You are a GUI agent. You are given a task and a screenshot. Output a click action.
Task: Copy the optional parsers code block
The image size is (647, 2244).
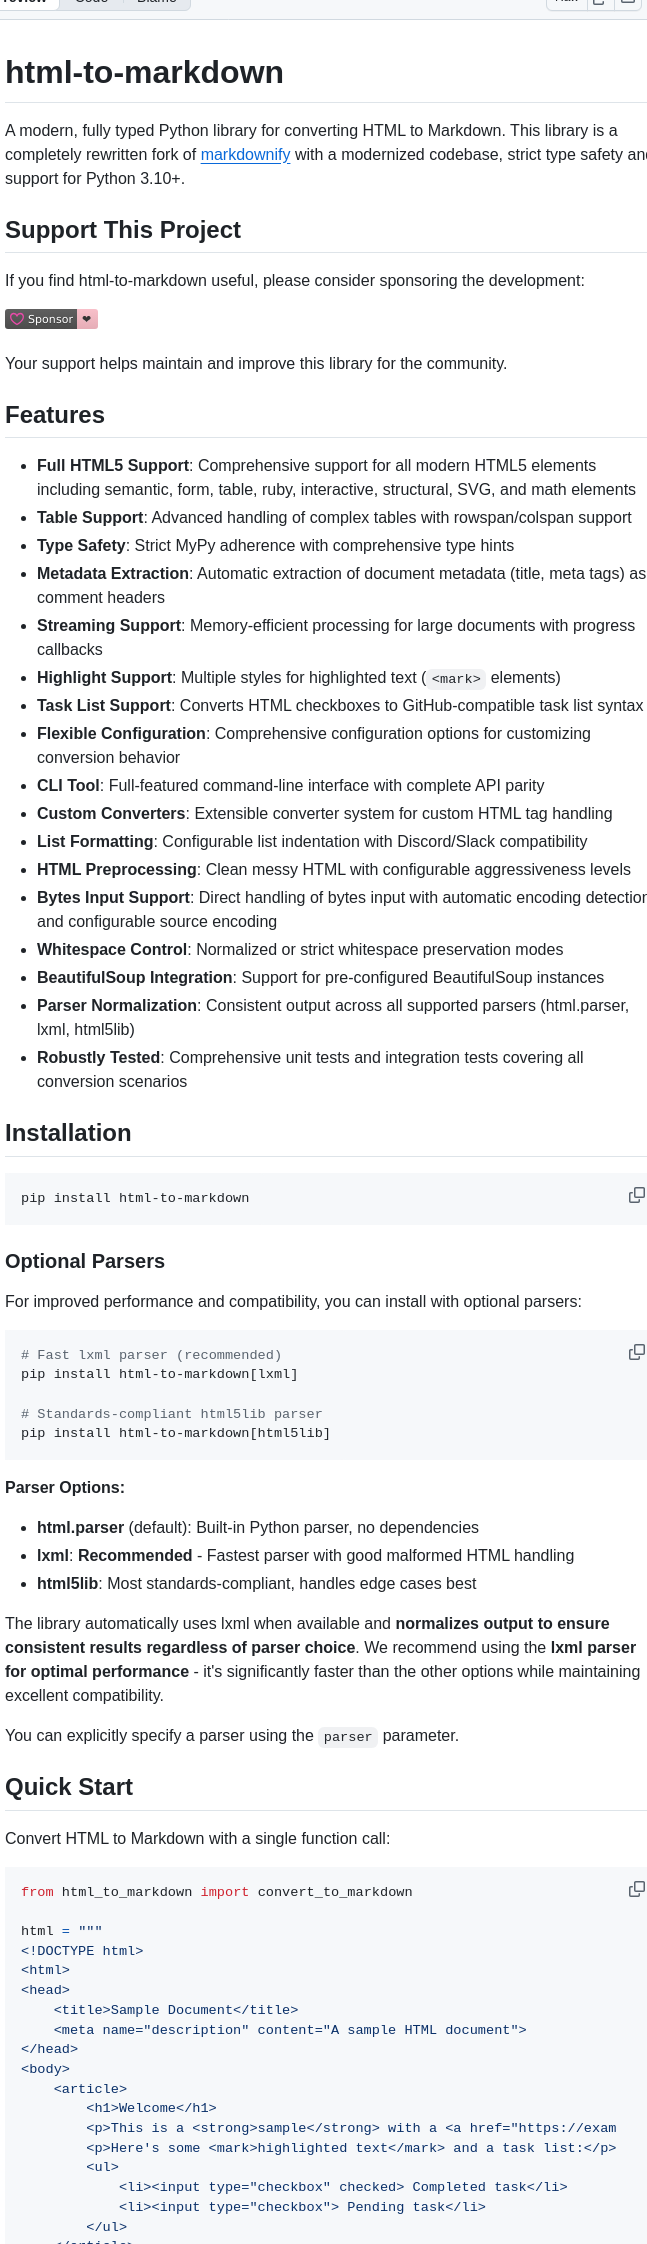pos(637,1352)
